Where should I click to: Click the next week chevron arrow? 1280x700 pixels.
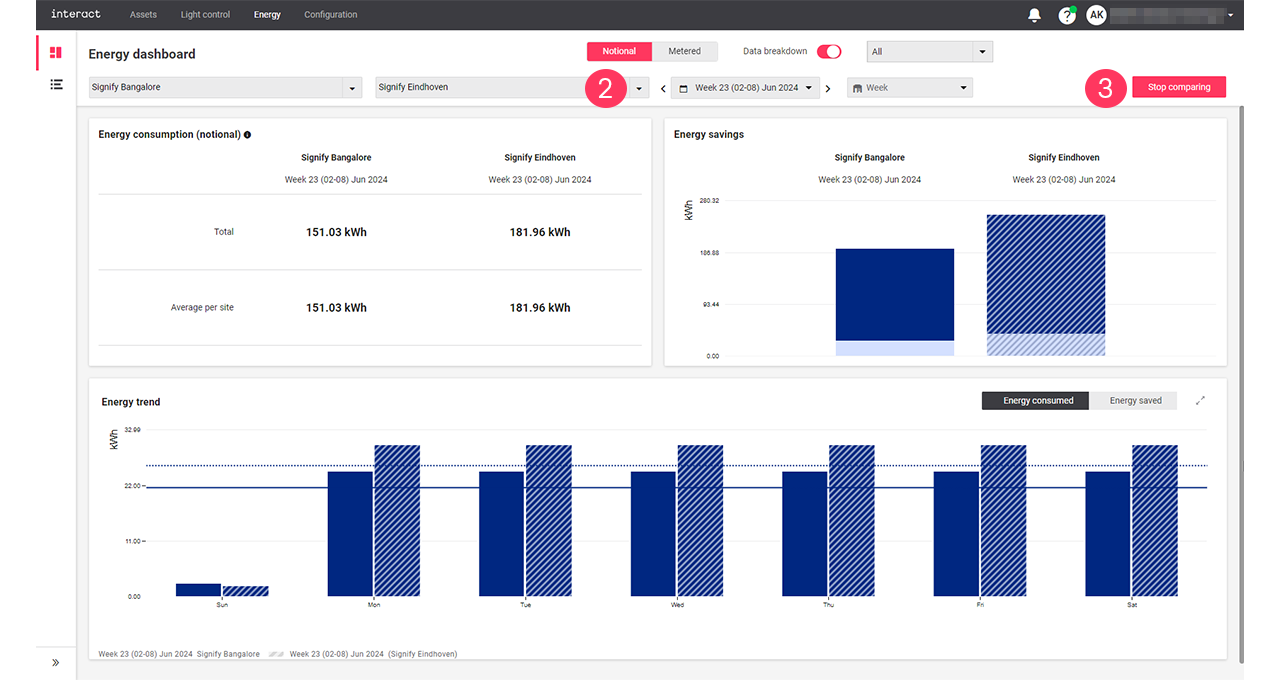pyautogui.click(x=828, y=87)
